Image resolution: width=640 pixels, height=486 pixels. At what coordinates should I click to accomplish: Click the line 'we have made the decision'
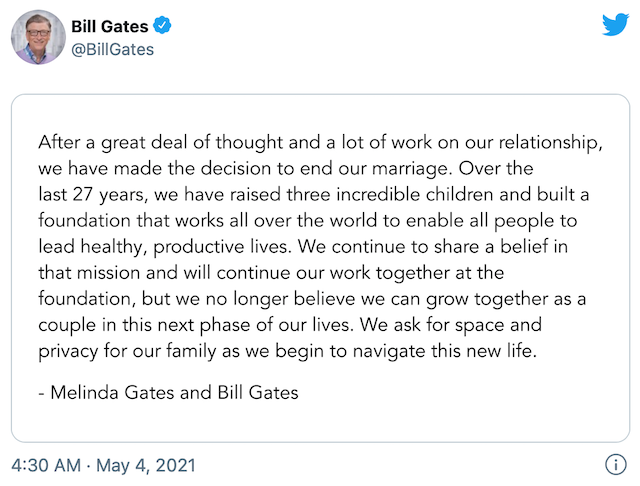(286, 169)
